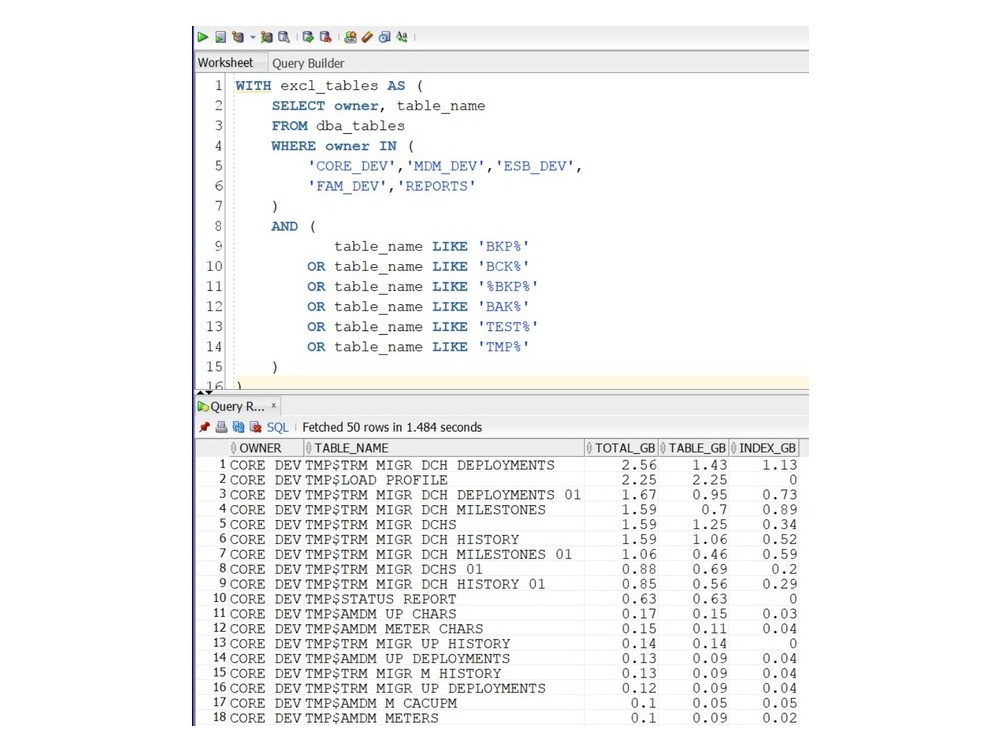Select TABLE_GB value 2.25 in row 2
This screenshot has width=1000, height=750.
pos(693,480)
